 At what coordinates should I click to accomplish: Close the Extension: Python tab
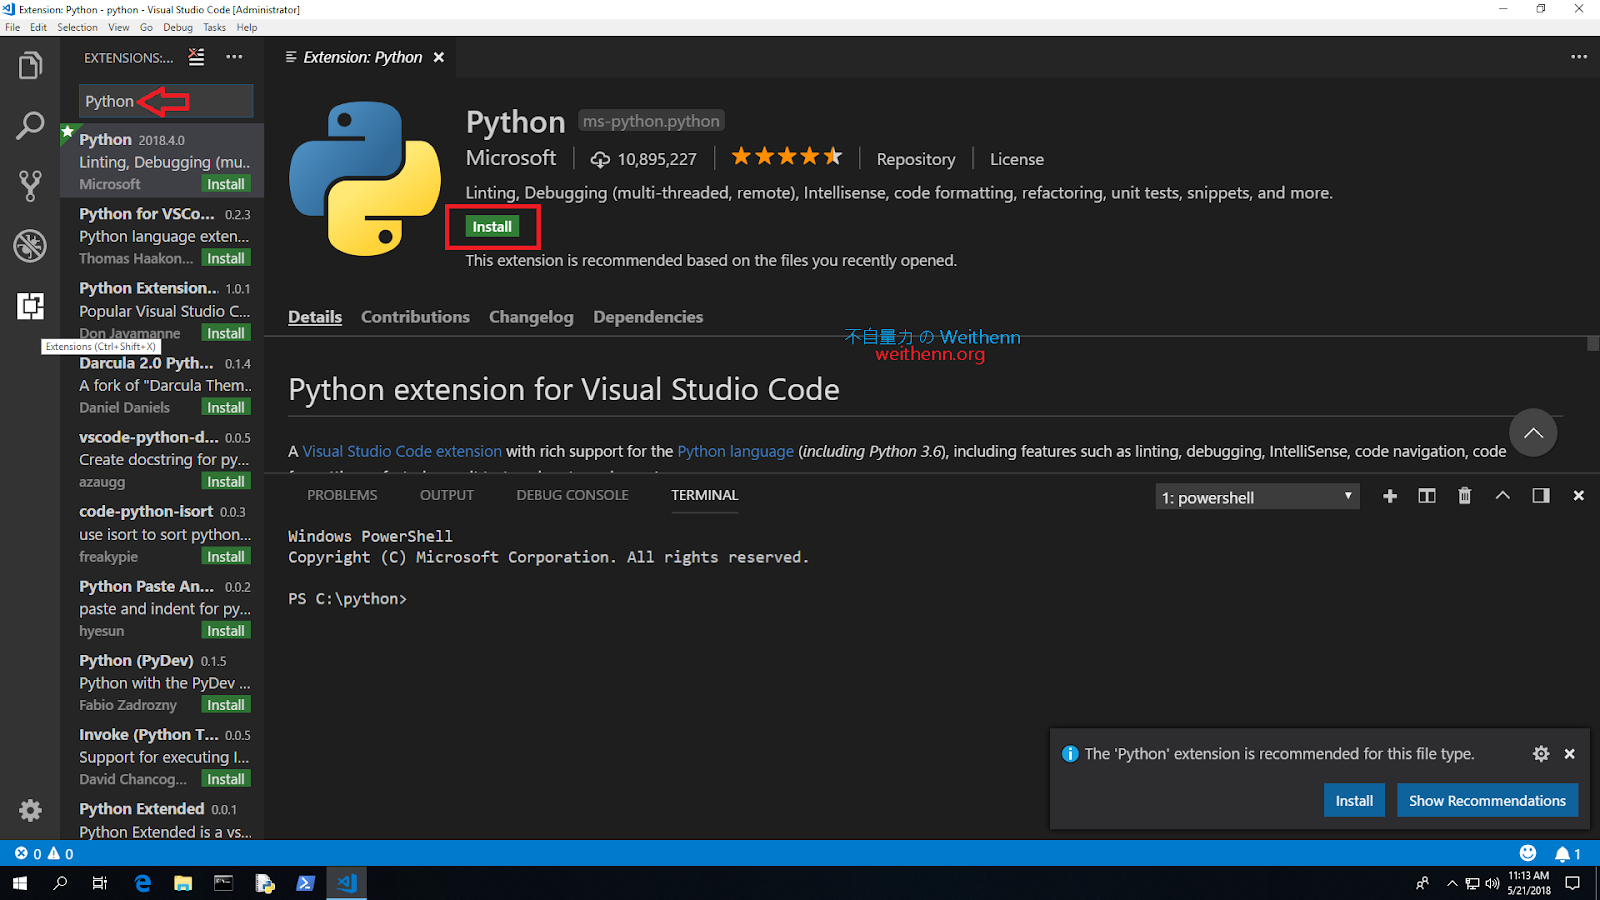pyautogui.click(x=438, y=58)
